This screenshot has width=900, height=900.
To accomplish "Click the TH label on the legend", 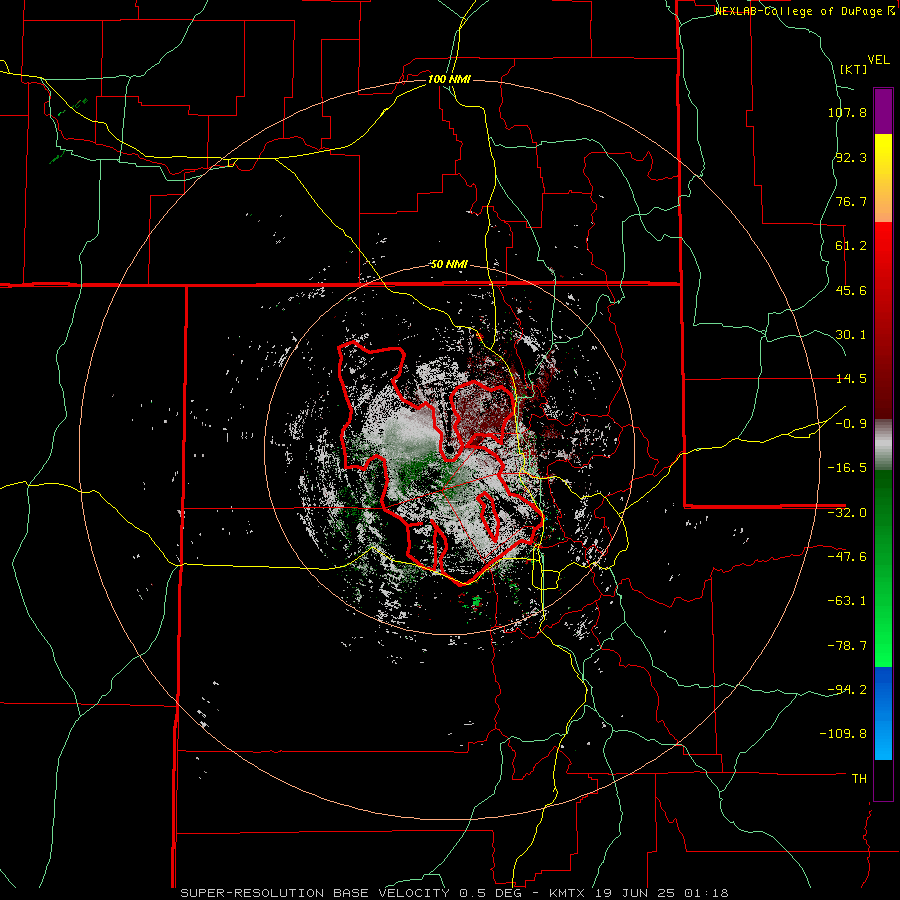I will point(859,779).
